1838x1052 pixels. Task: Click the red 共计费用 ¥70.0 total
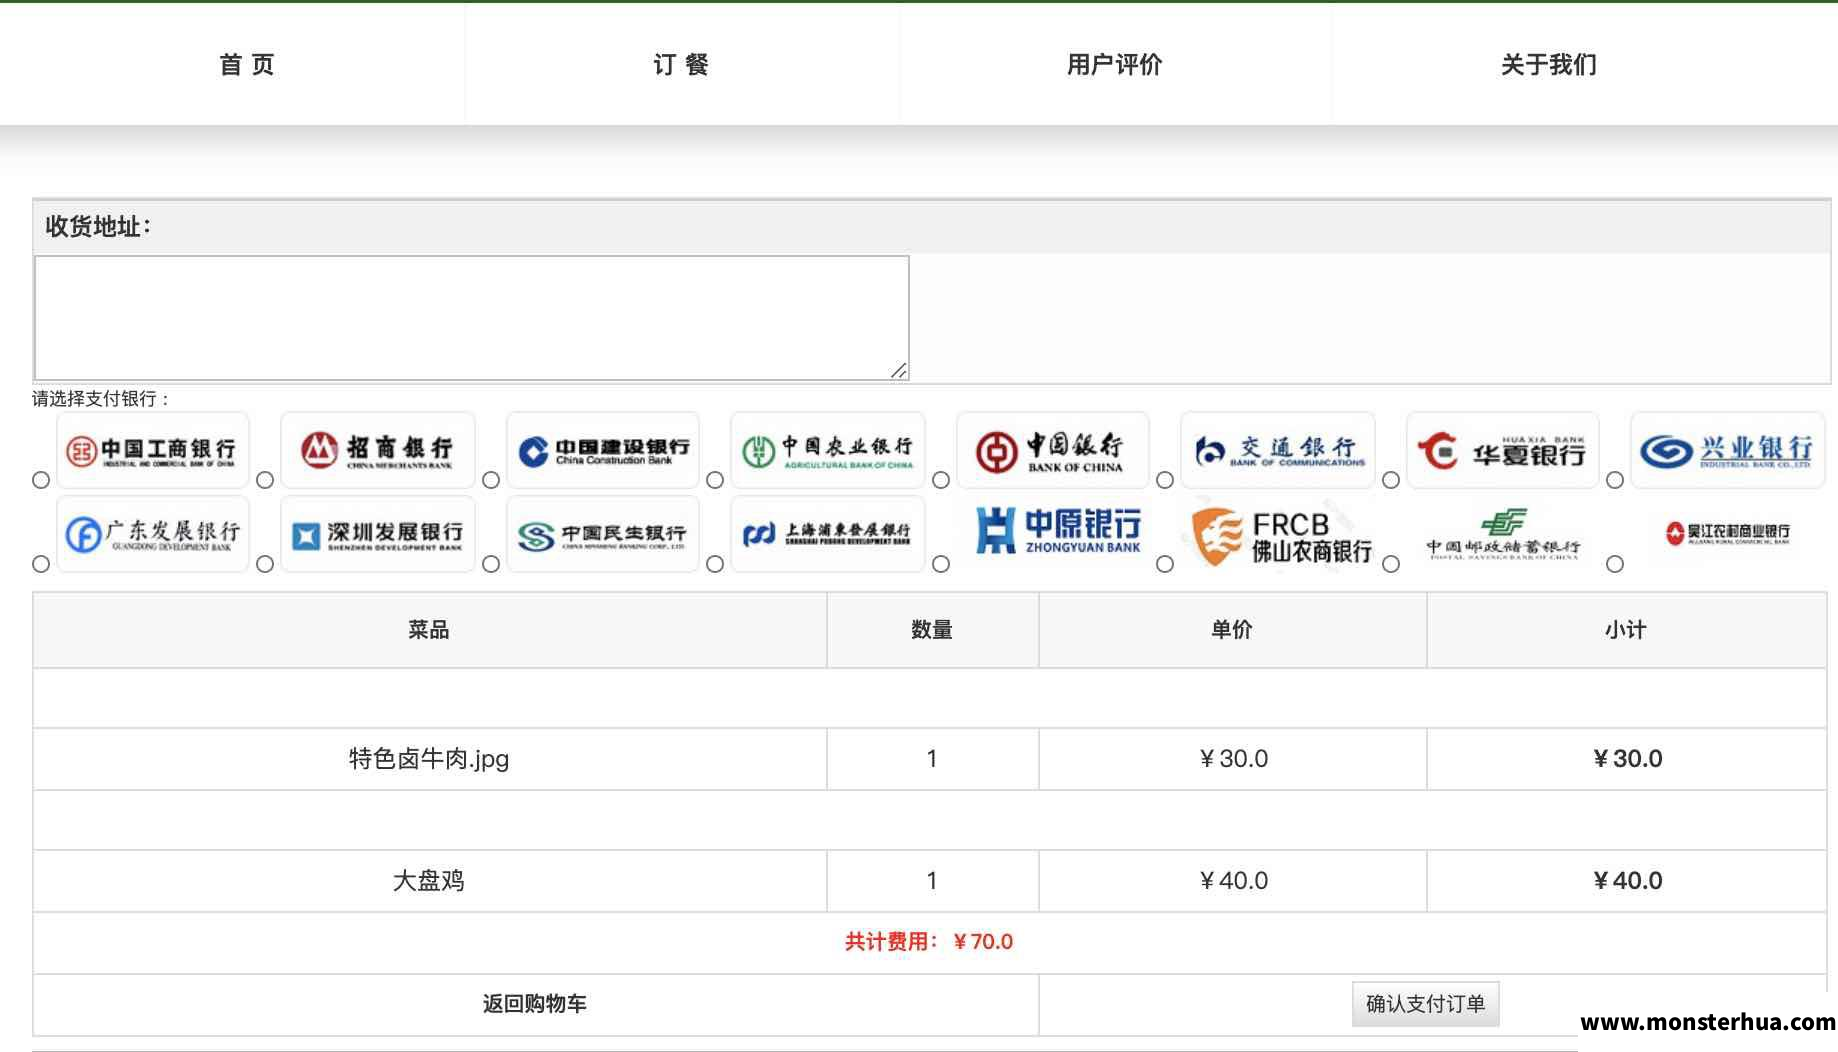[929, 942]
